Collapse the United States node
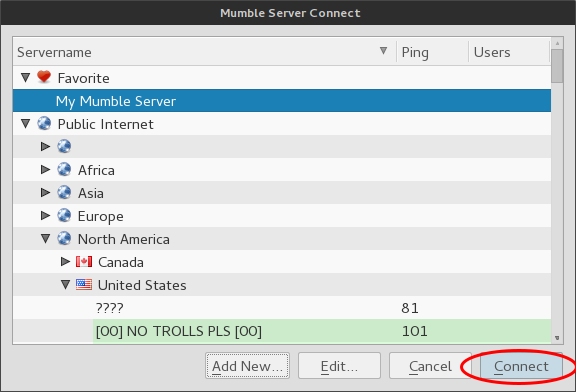Image resolution: width=576 pixels, height=392 pixels. 65,285
